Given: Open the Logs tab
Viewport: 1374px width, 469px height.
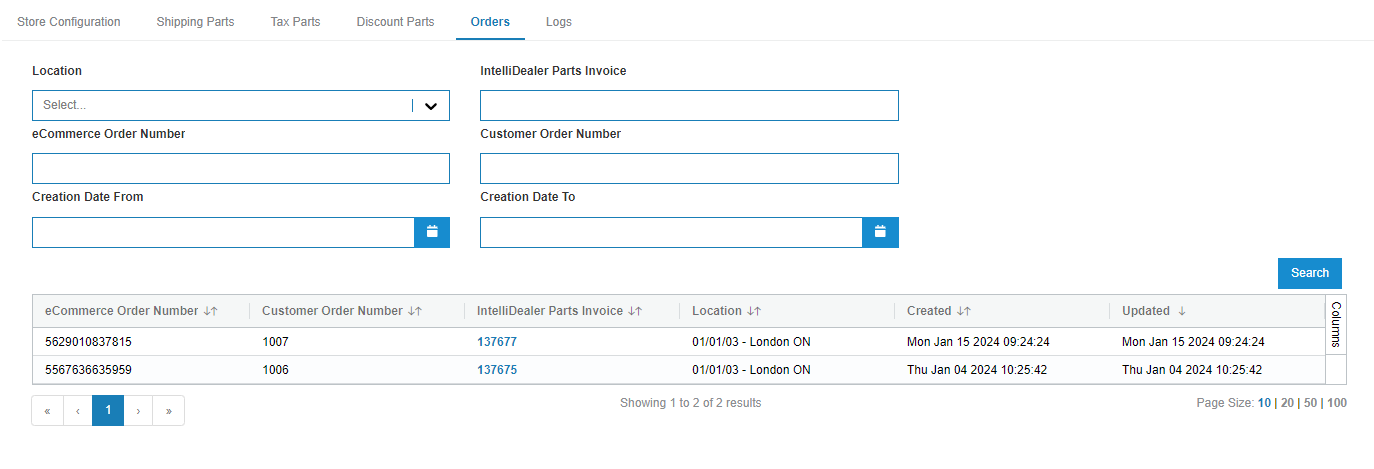Looking at the screenshot, I should 559,21.
